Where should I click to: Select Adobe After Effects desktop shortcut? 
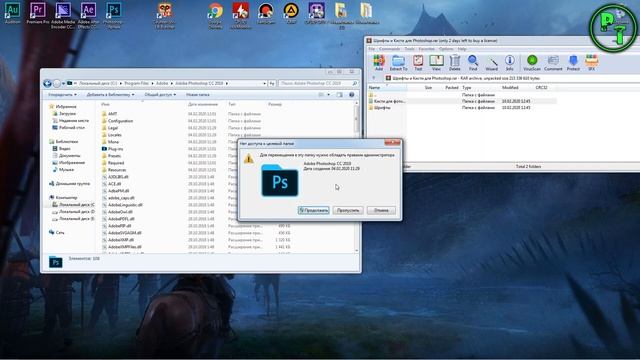88,16
